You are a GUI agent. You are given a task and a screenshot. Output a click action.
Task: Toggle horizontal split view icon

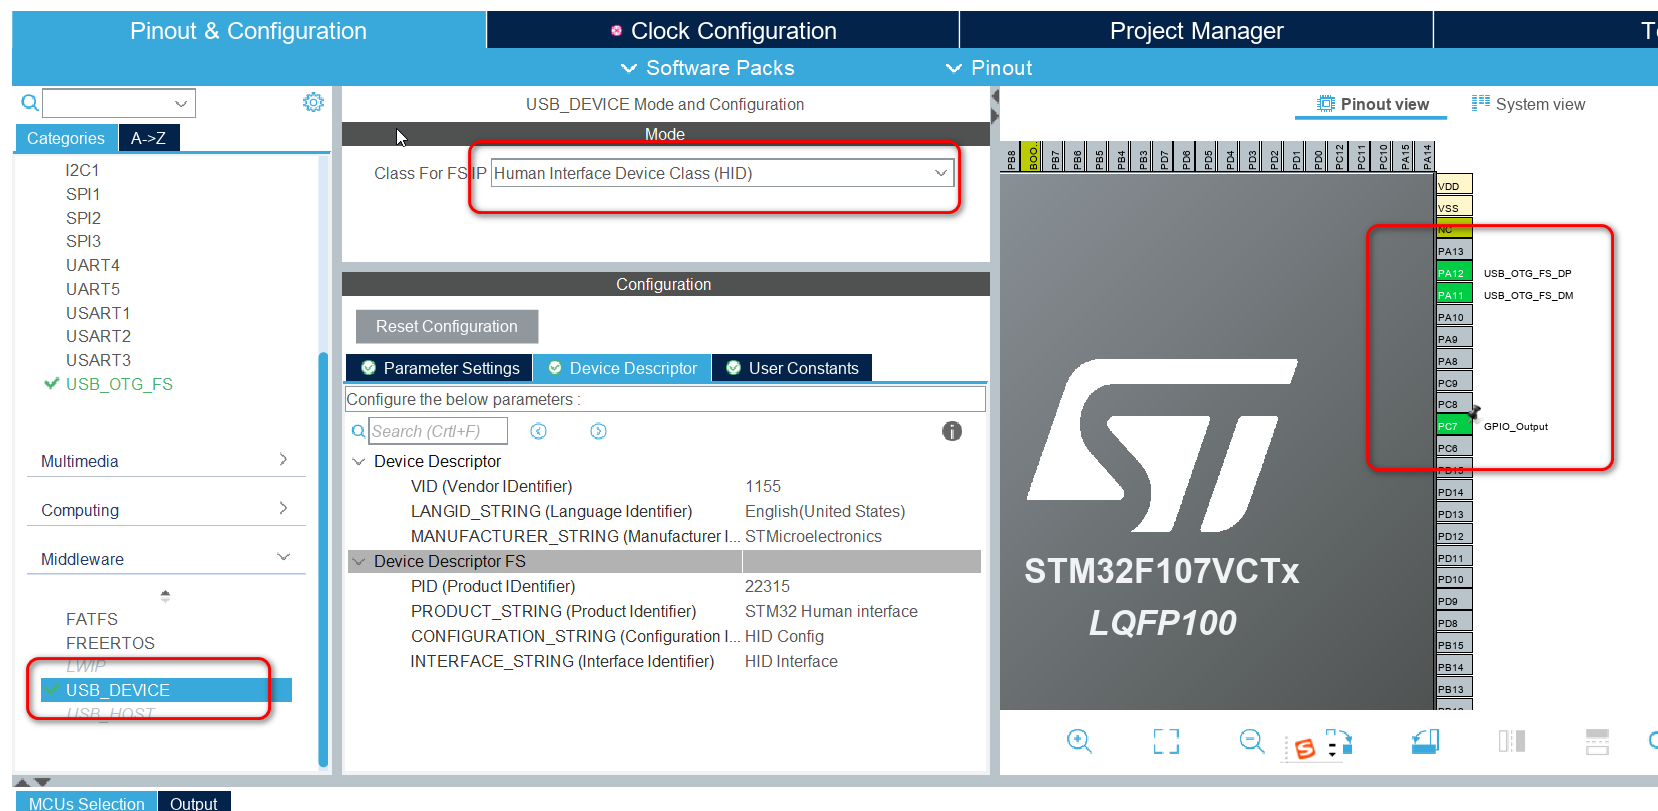(1598, 741)
